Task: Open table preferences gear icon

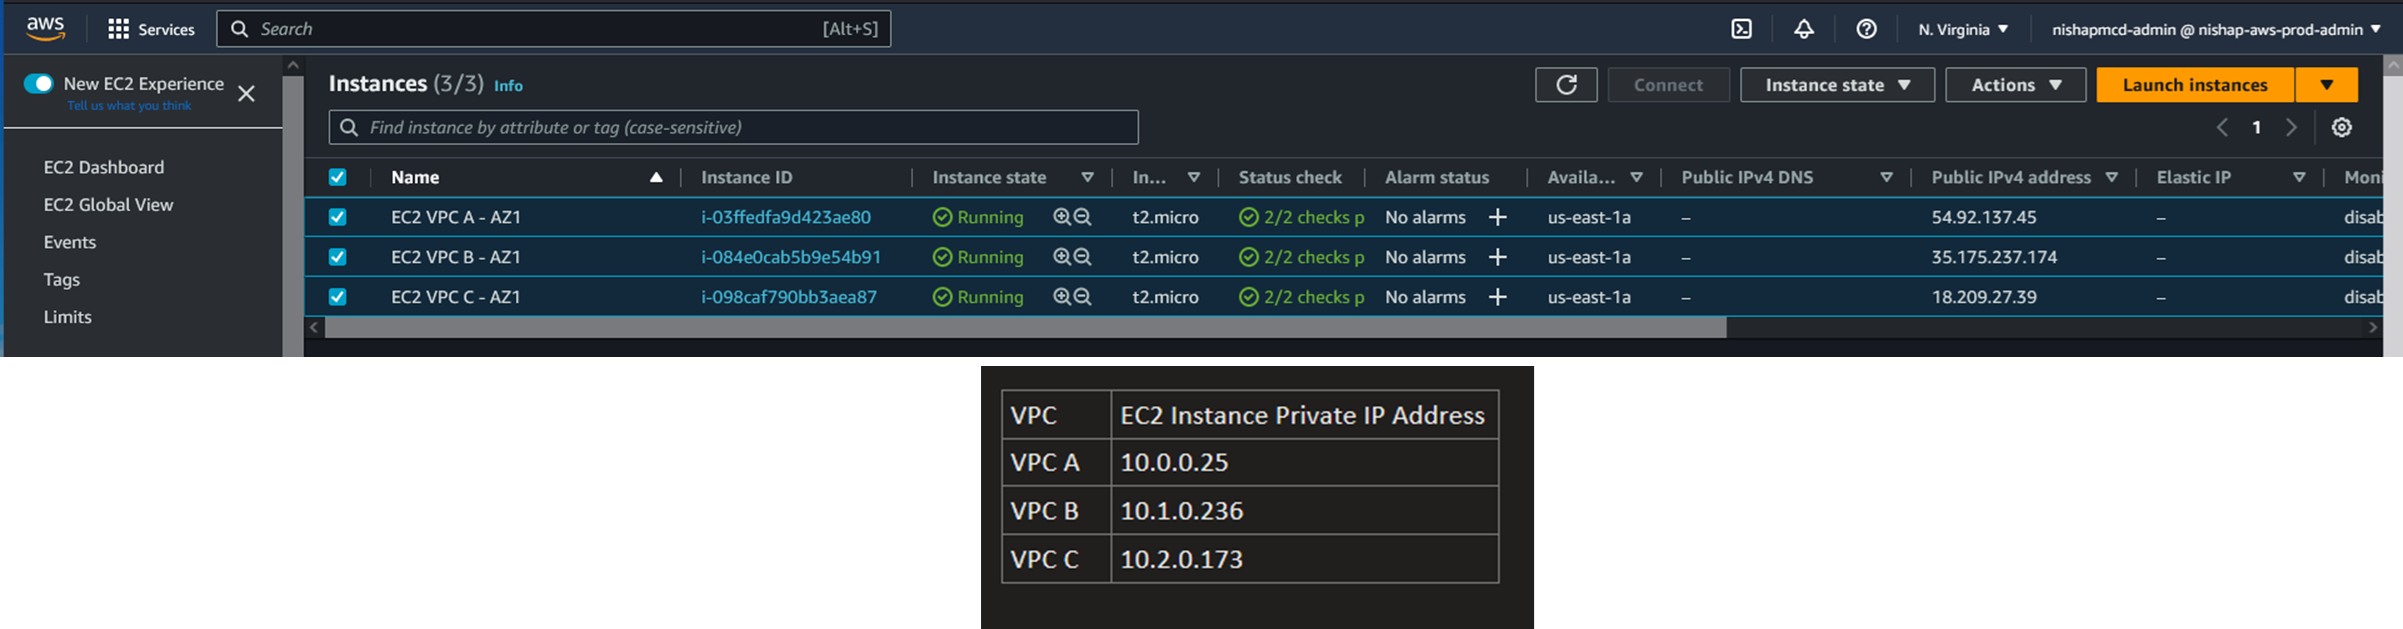Action: (x=2341, y=127)
